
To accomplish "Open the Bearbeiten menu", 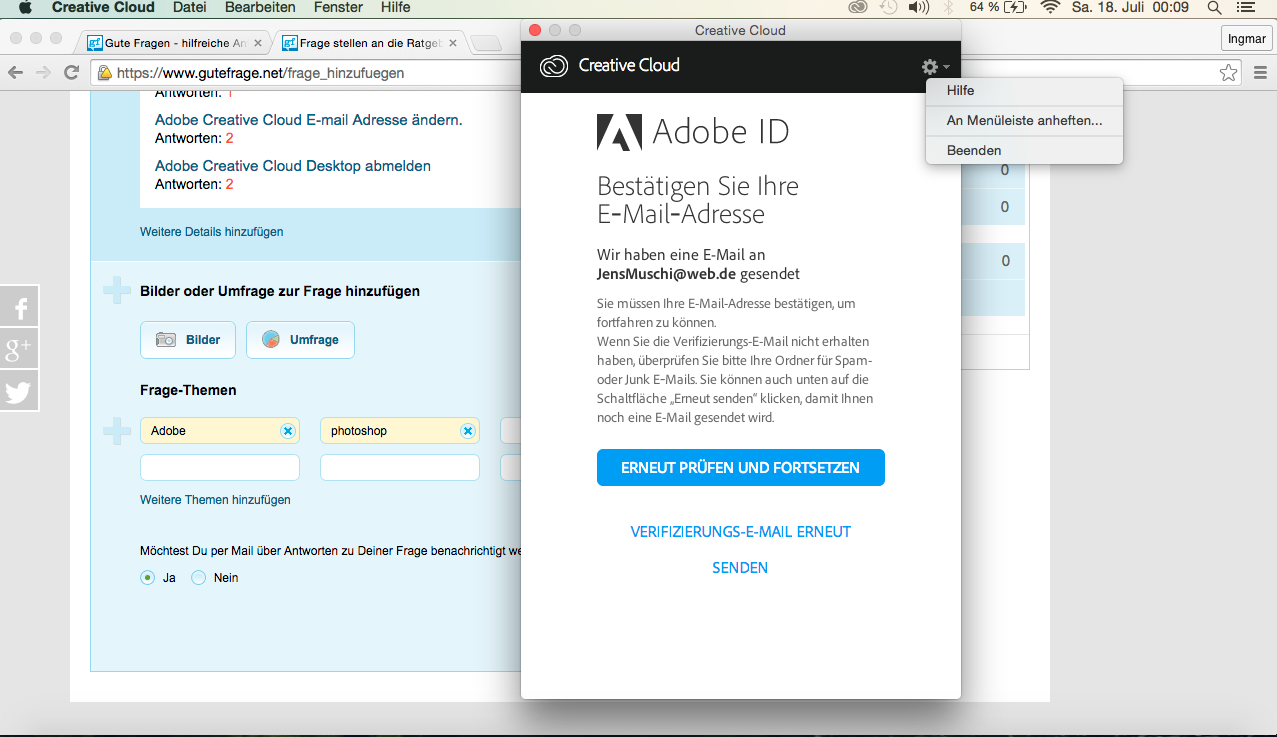I will (260, 8).
